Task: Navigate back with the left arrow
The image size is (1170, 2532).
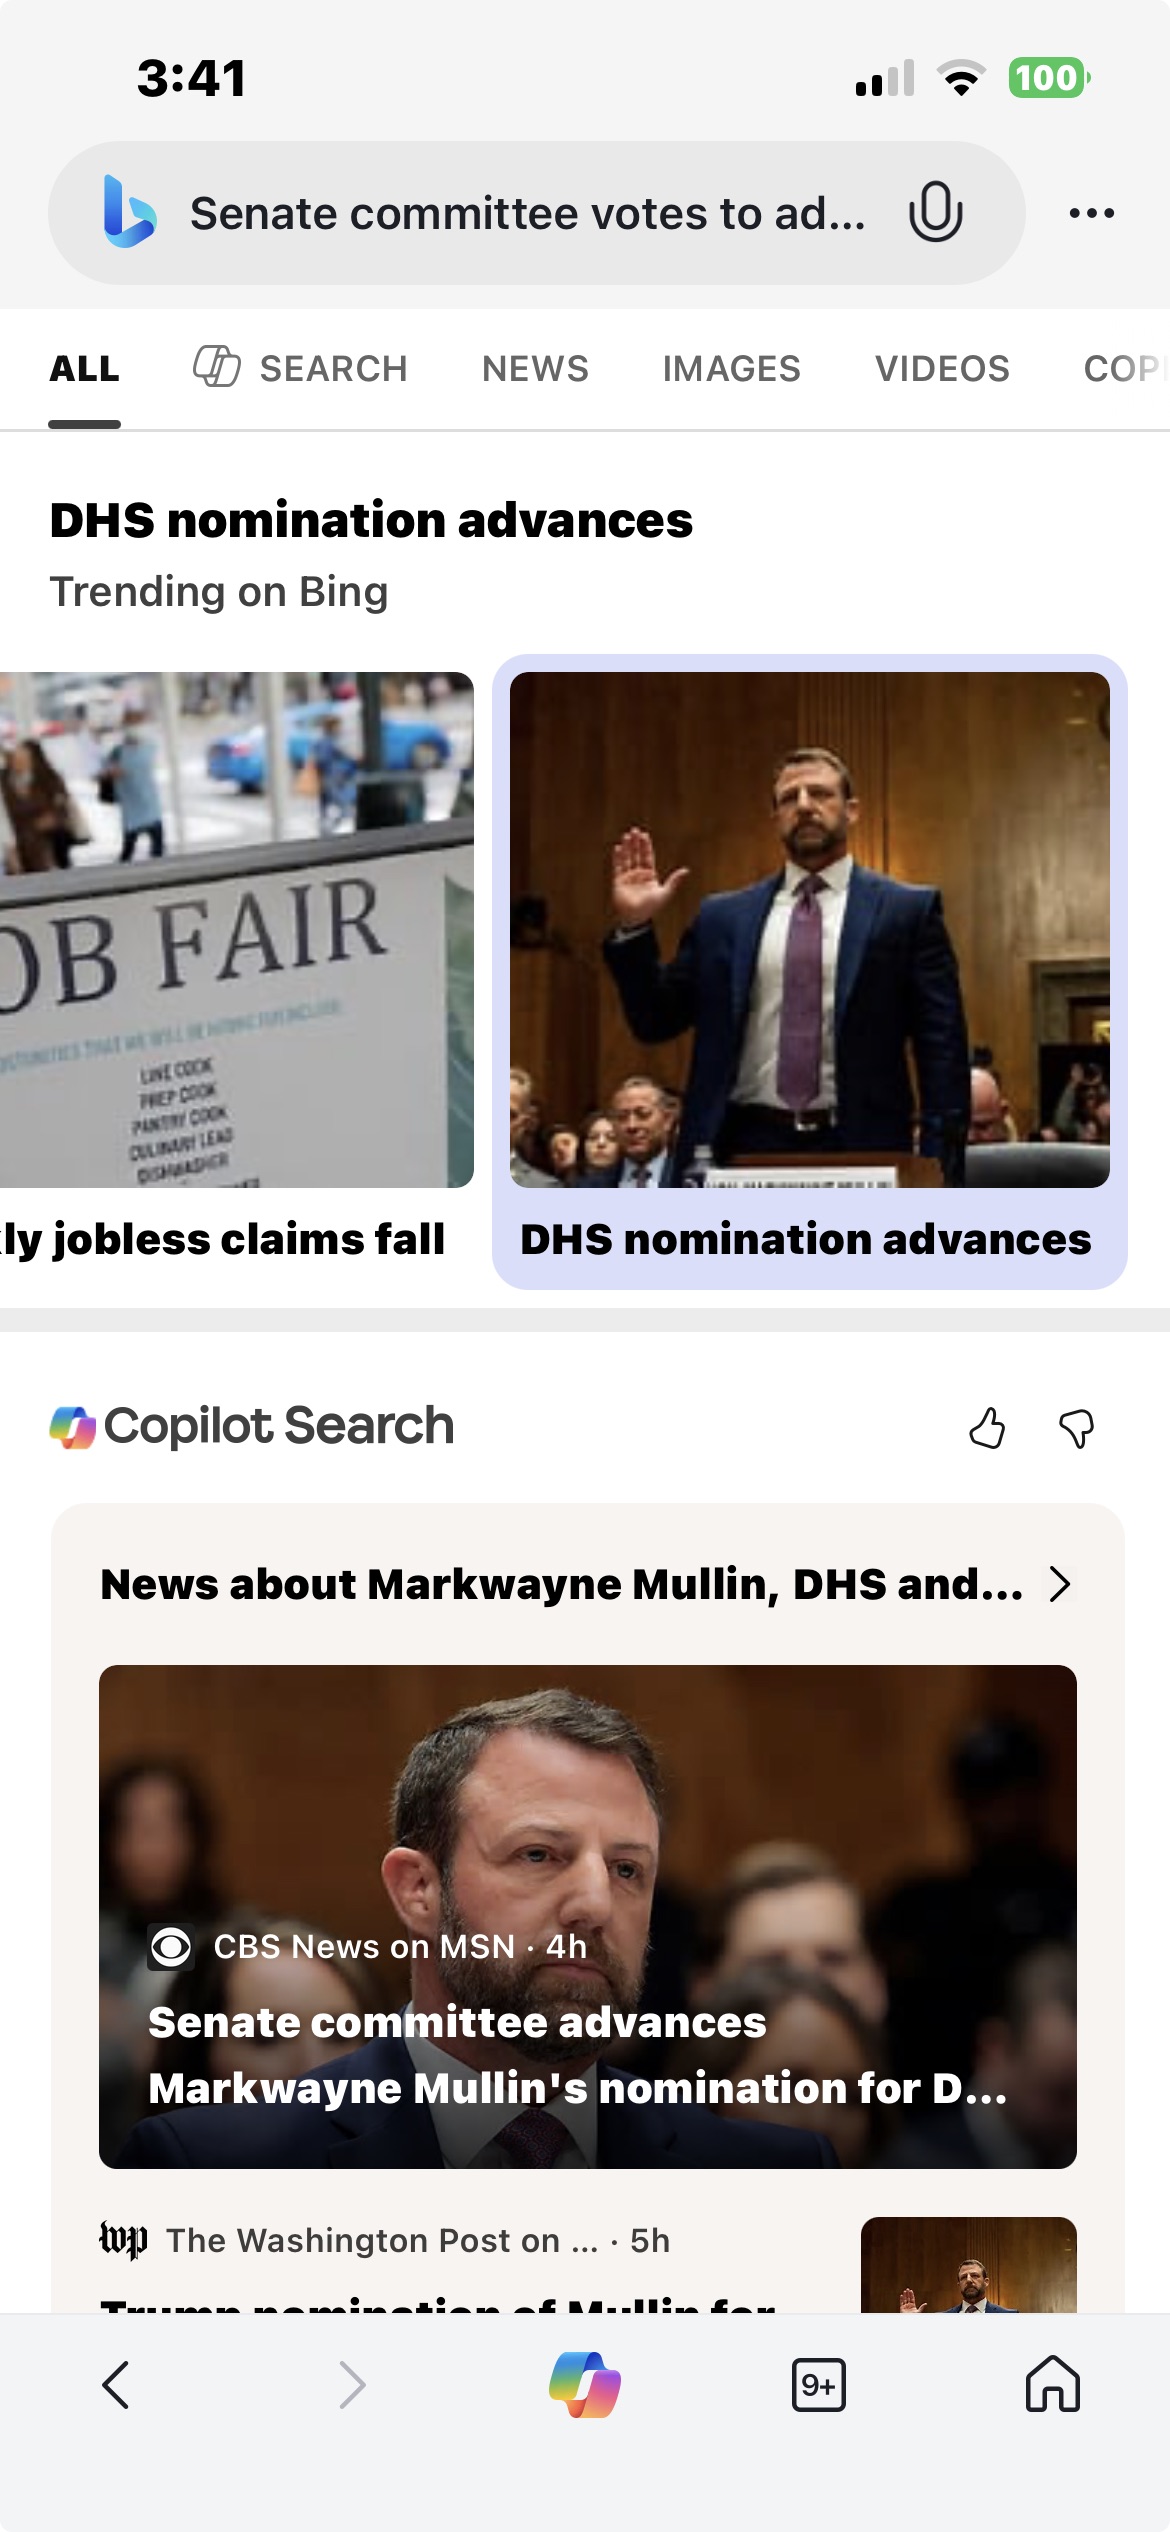Action: (x=117, y=2385)
